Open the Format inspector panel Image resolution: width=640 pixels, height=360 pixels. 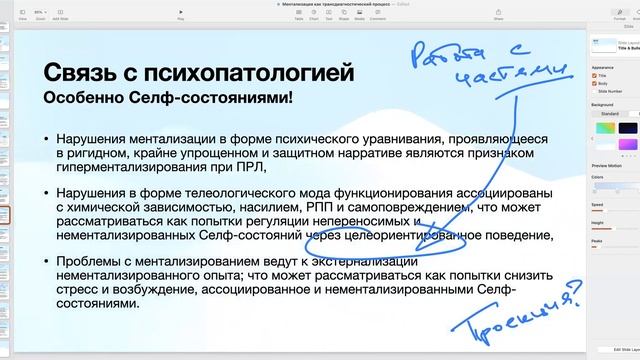click(x=620, y=13)
